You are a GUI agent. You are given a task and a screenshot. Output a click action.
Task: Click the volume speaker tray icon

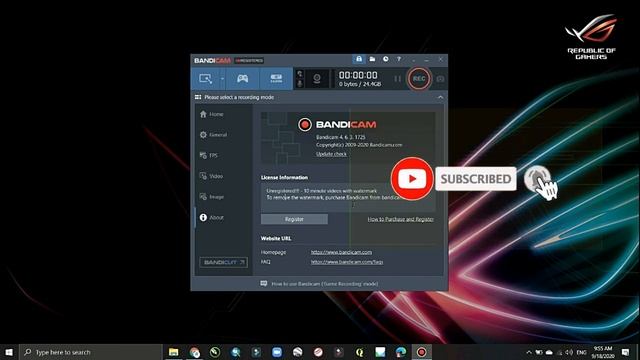569,352
